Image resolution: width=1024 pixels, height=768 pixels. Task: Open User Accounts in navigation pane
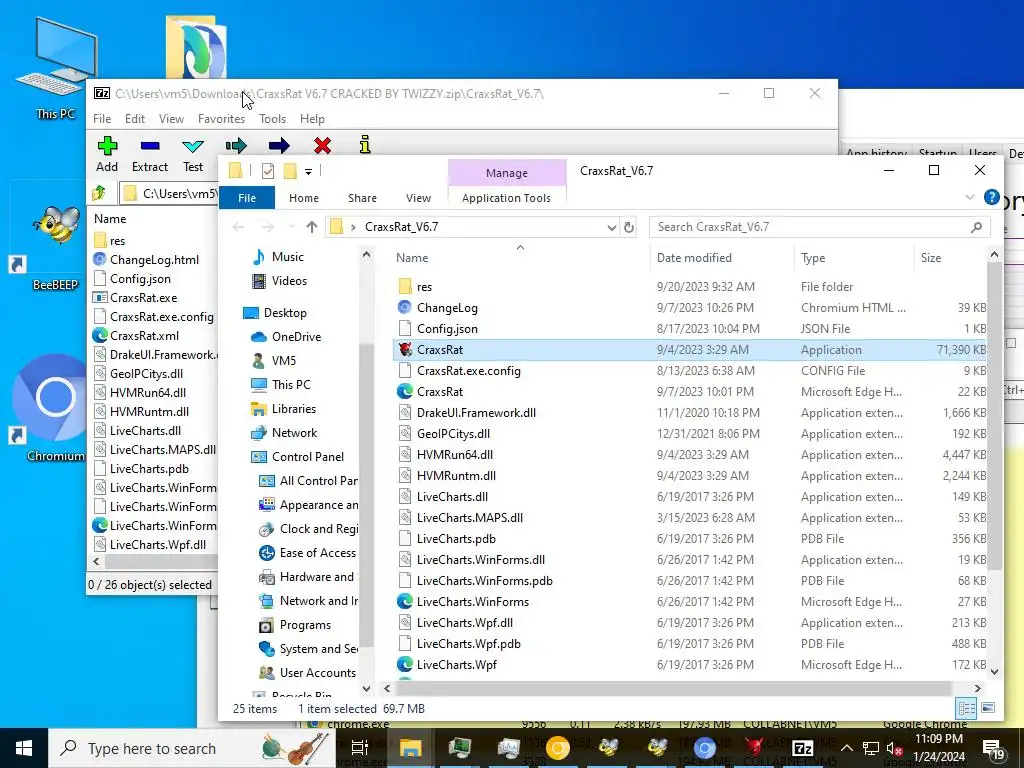click(318, 673)
